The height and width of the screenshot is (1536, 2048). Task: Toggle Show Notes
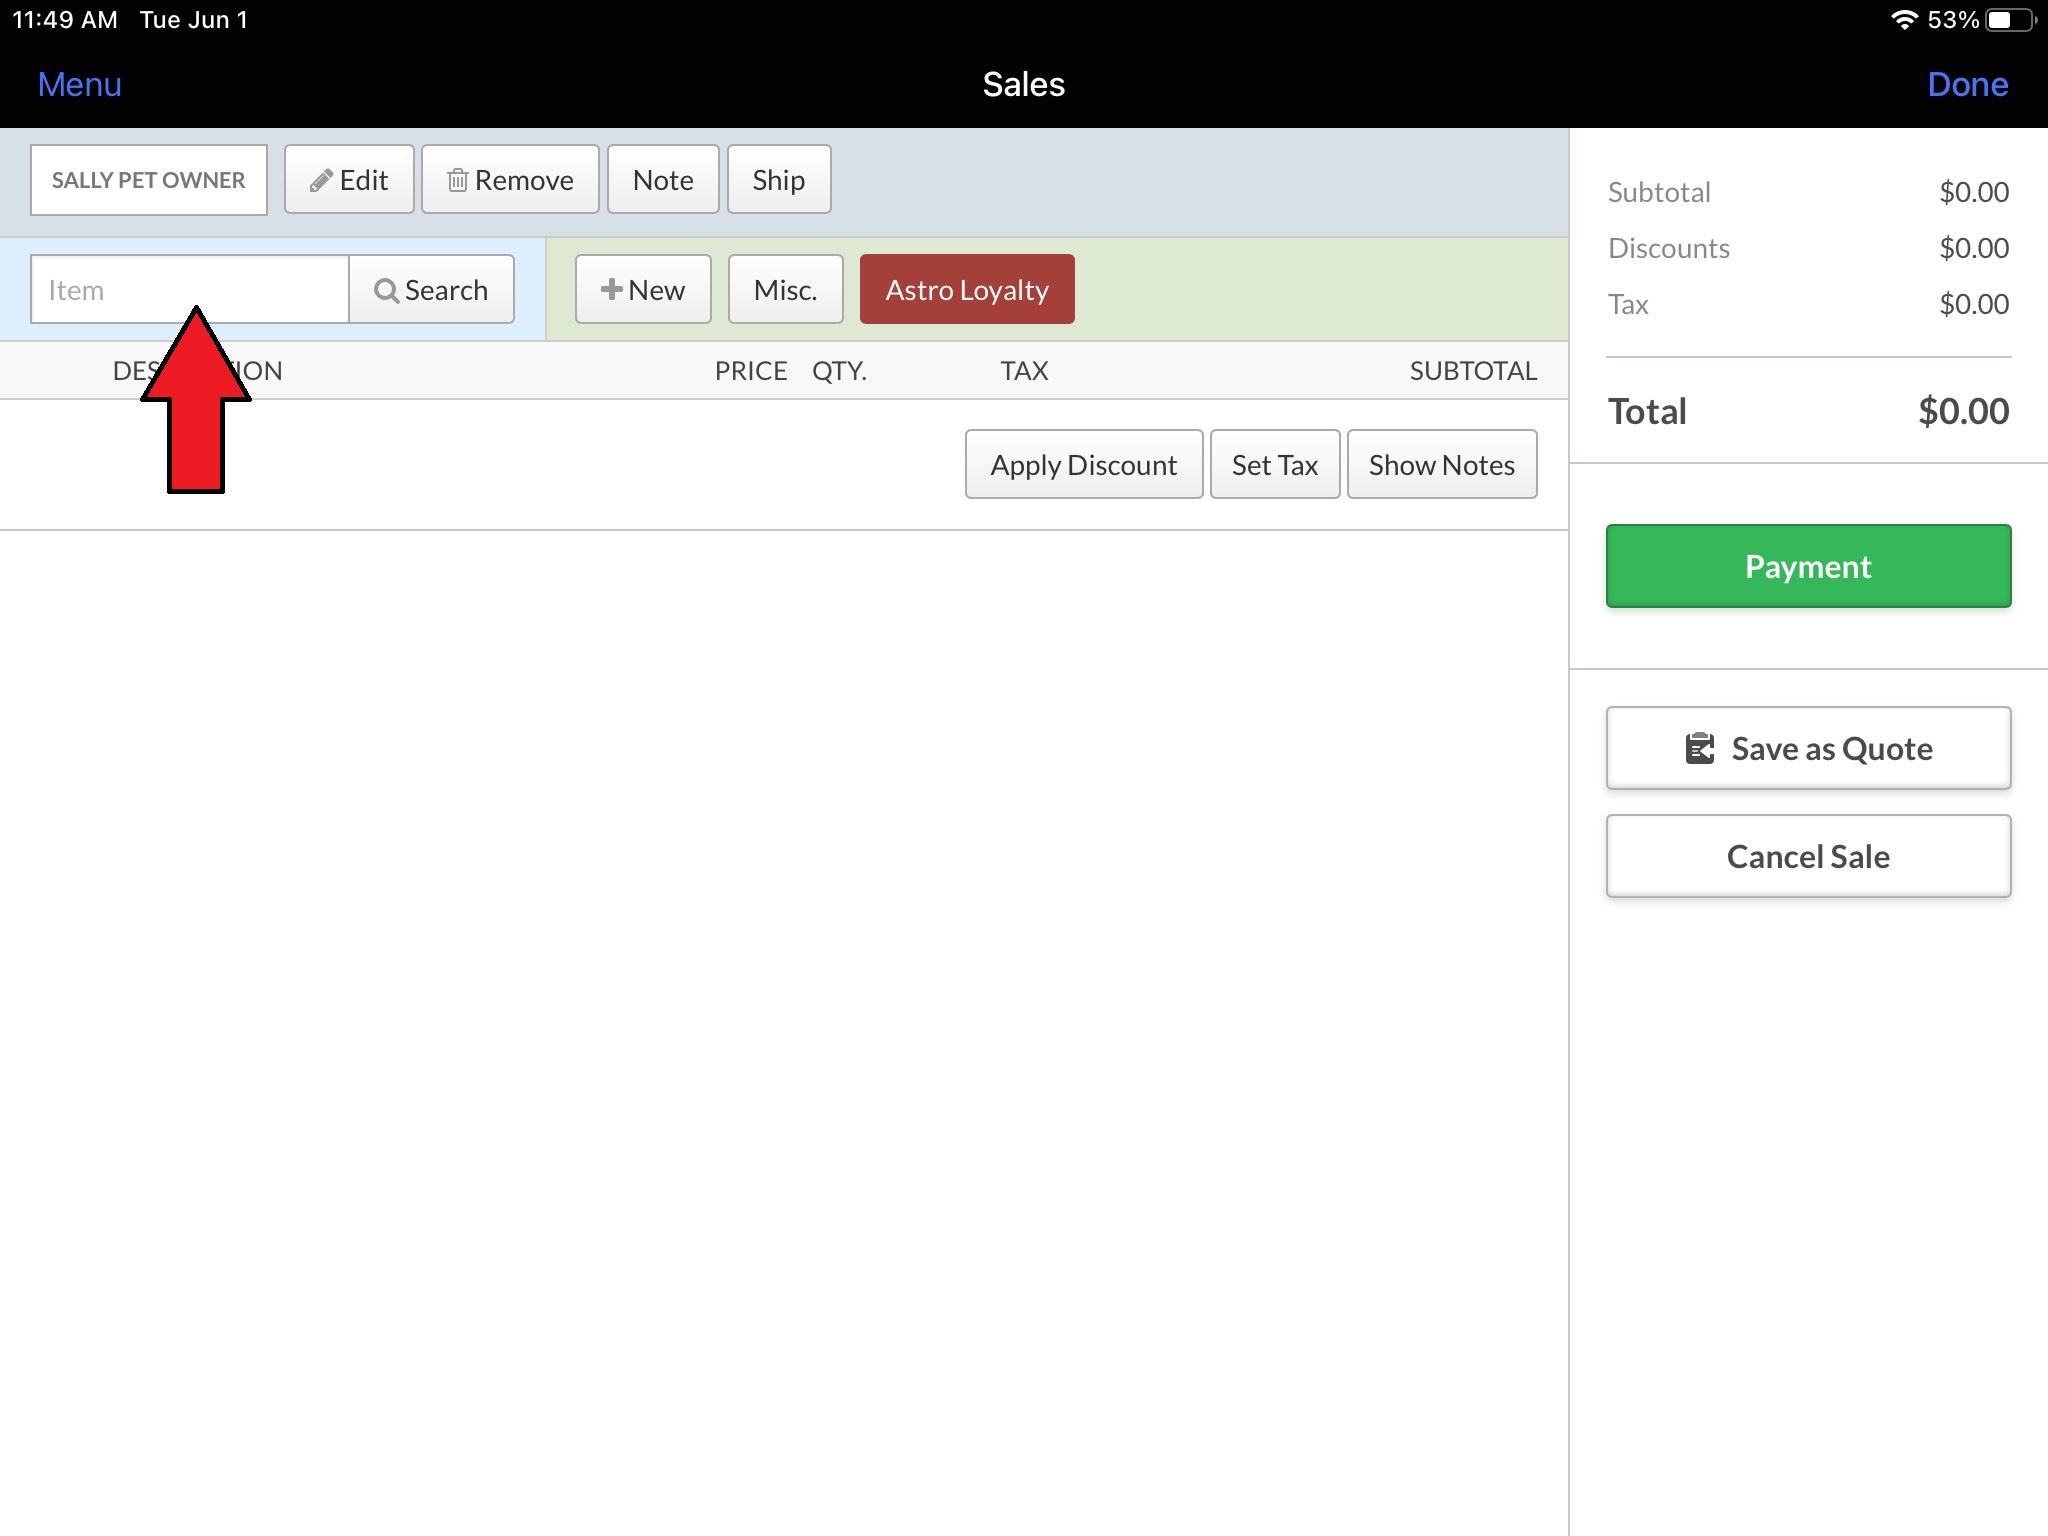tap(1441, 465)
